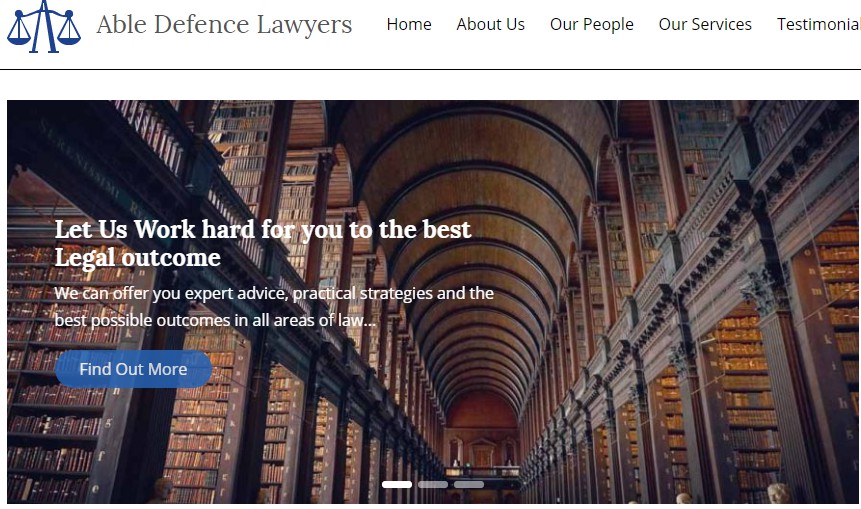Click the Find Out More button

(133, 369)
